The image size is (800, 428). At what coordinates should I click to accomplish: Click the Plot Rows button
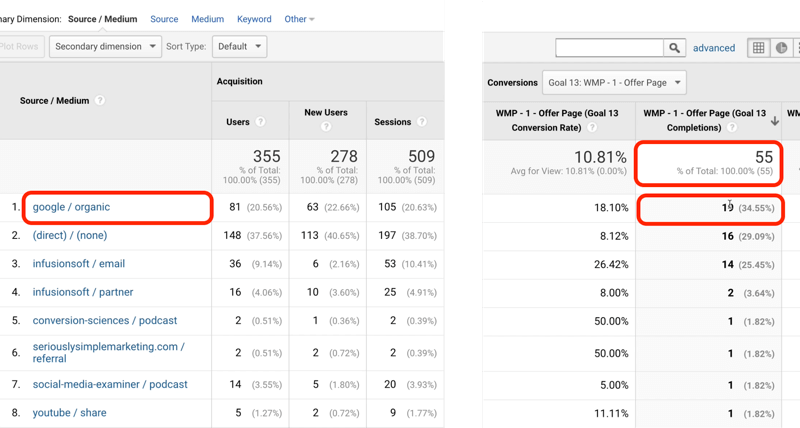pyautogui.click(x=21, y=46)
